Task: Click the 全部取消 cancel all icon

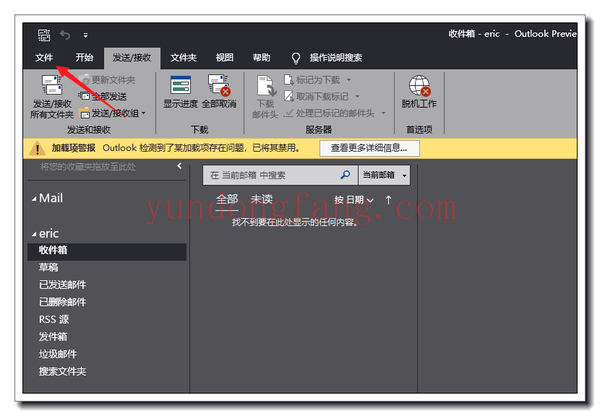Action: pos(219,85)
